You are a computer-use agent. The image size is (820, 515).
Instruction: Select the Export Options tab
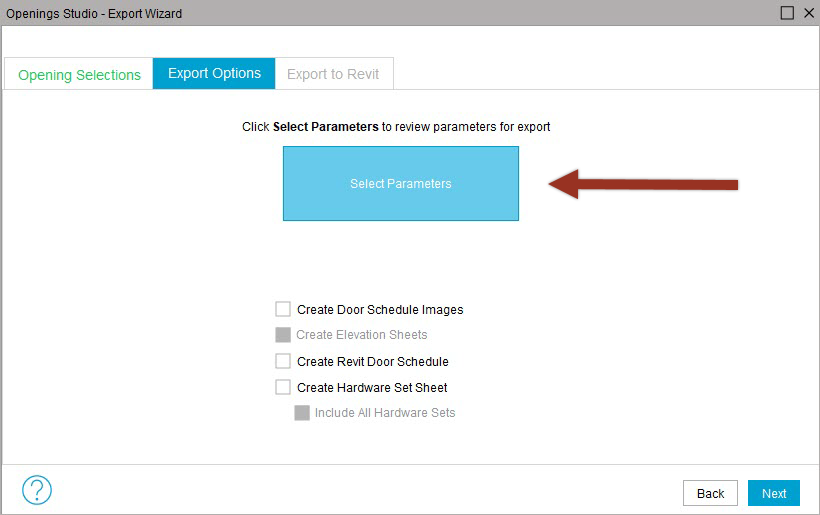[x=214, y=73]
